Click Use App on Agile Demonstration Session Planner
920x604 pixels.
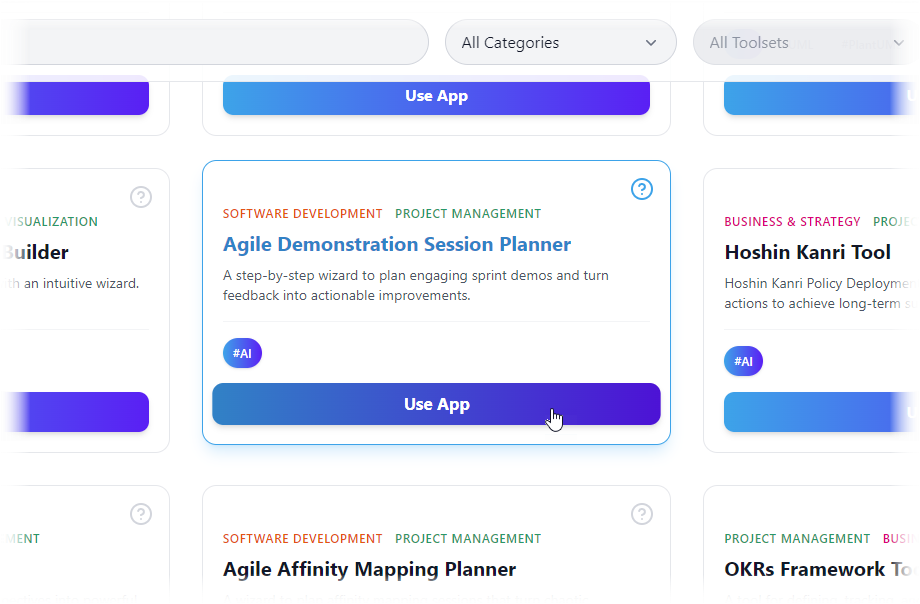(x=436, y=404)
